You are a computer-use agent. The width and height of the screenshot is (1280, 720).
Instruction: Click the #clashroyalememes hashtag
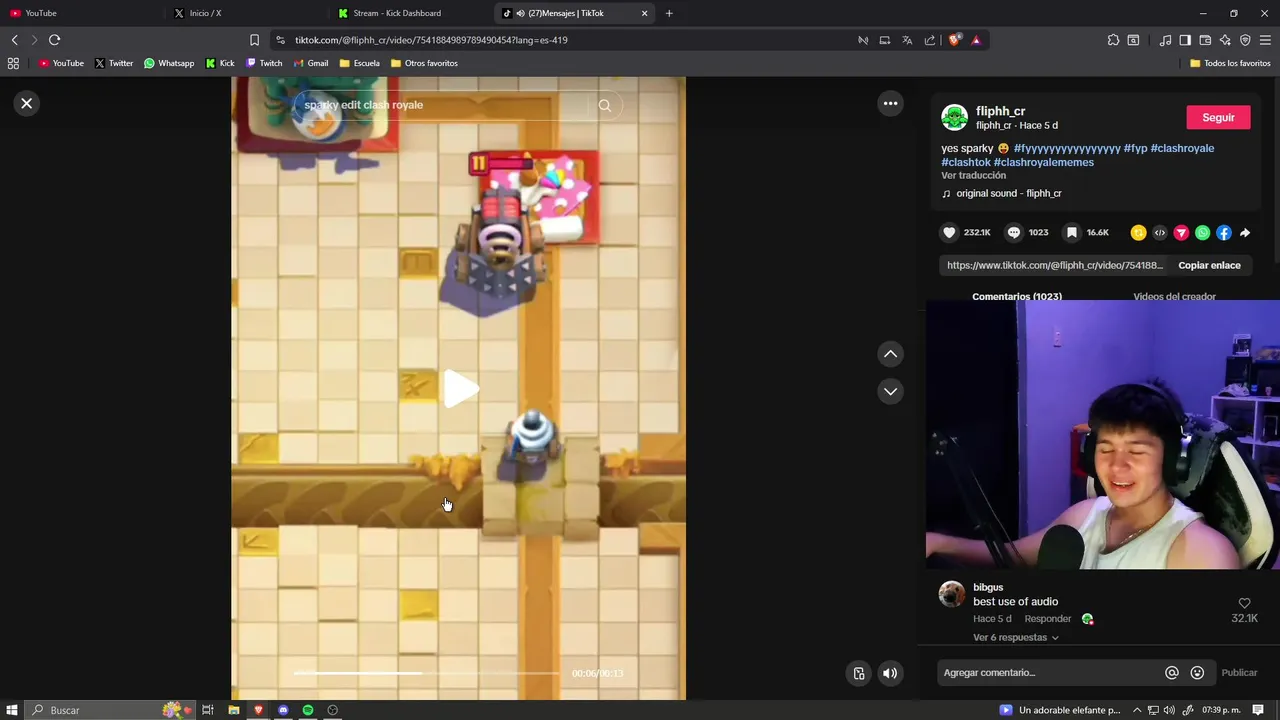[x=1044, y=162]
